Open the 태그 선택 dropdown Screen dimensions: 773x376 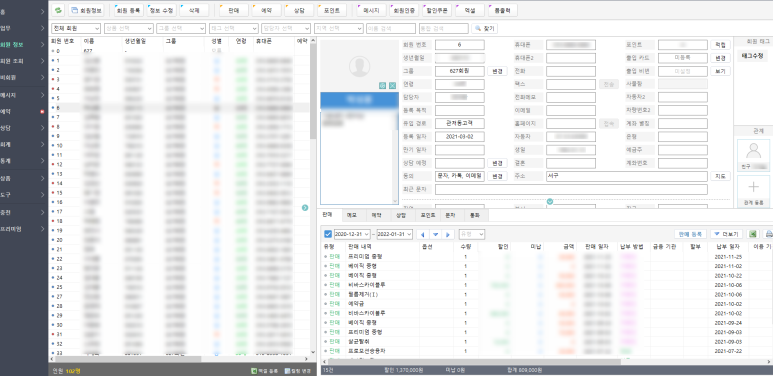pyautogui.click(x=233, y=29)
